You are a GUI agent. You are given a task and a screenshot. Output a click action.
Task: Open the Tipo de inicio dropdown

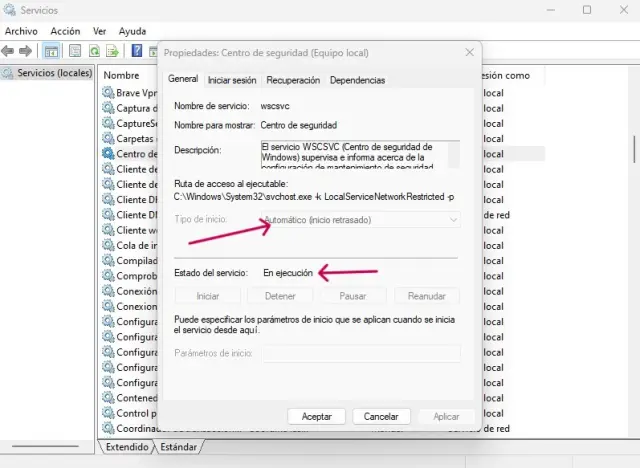(x=360, y=219)
